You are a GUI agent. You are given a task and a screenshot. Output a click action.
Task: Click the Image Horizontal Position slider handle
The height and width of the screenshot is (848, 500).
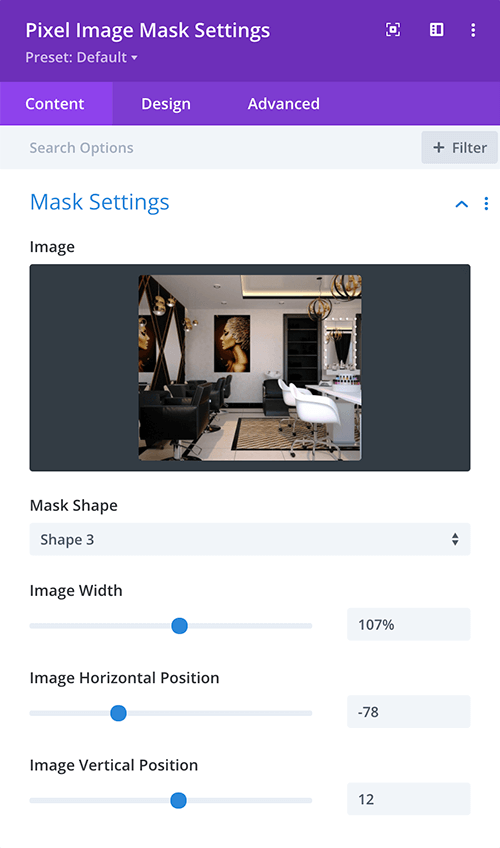pos(118,713)
